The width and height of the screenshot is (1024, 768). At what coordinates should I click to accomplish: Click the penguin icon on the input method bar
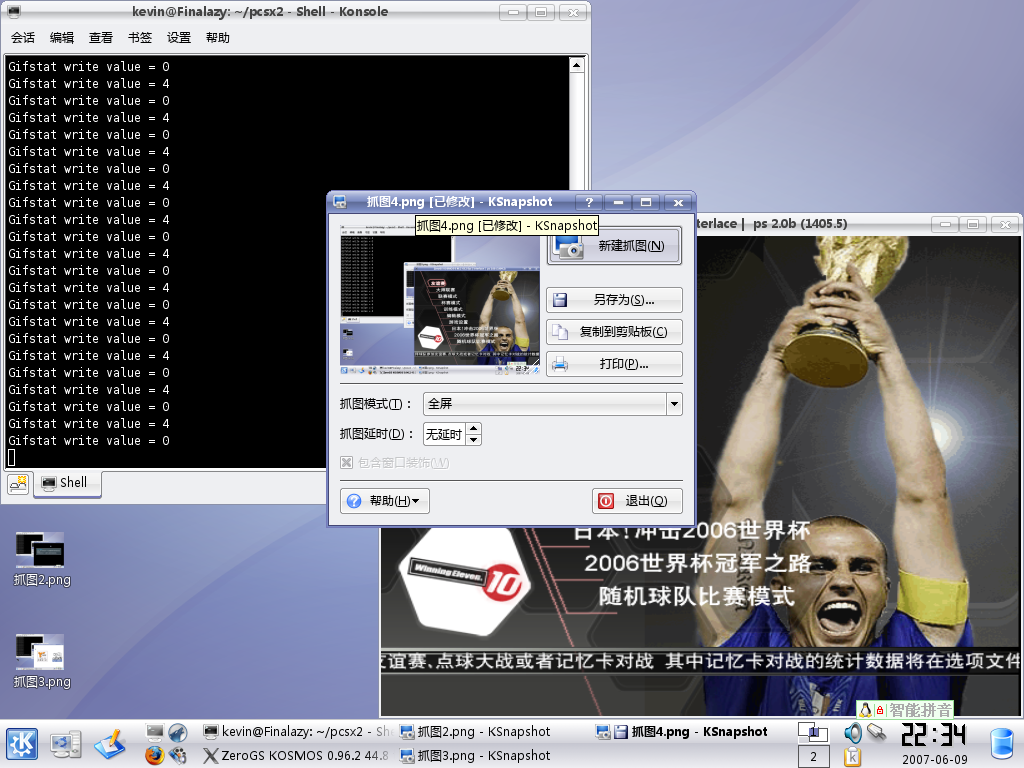[x=866, y=710]
